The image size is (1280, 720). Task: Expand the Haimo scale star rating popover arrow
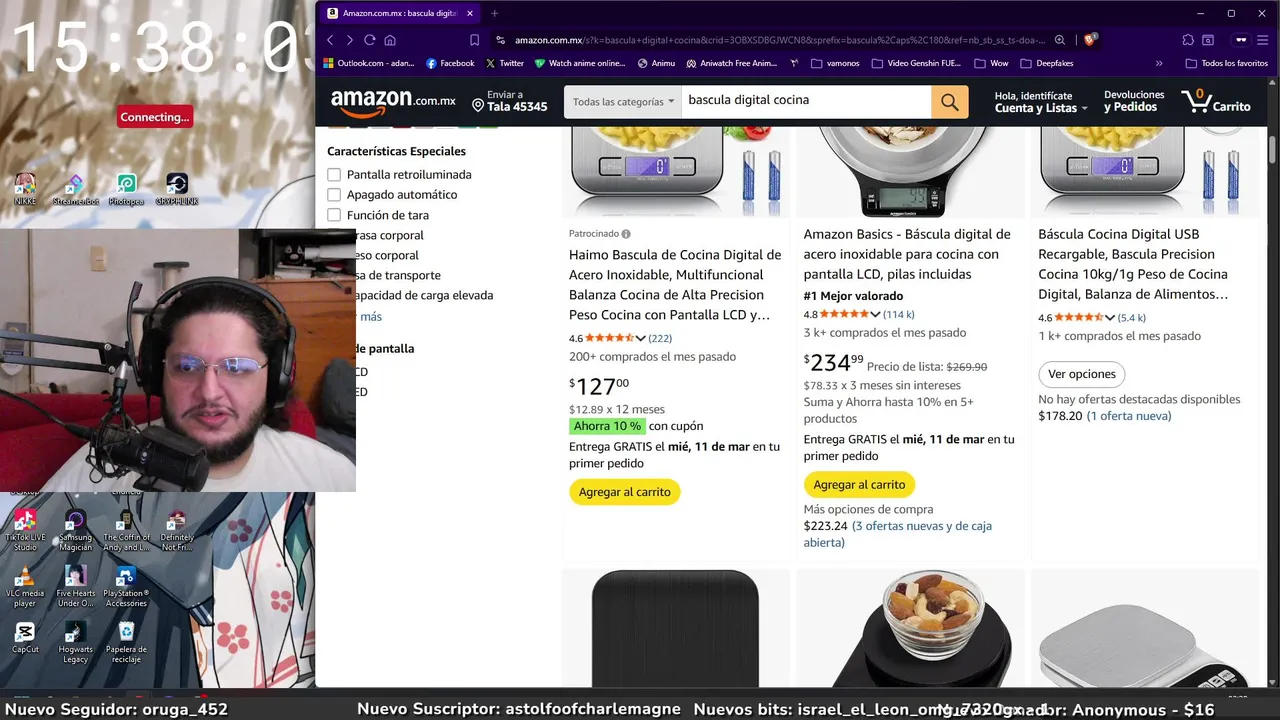[x=641, y=338]
